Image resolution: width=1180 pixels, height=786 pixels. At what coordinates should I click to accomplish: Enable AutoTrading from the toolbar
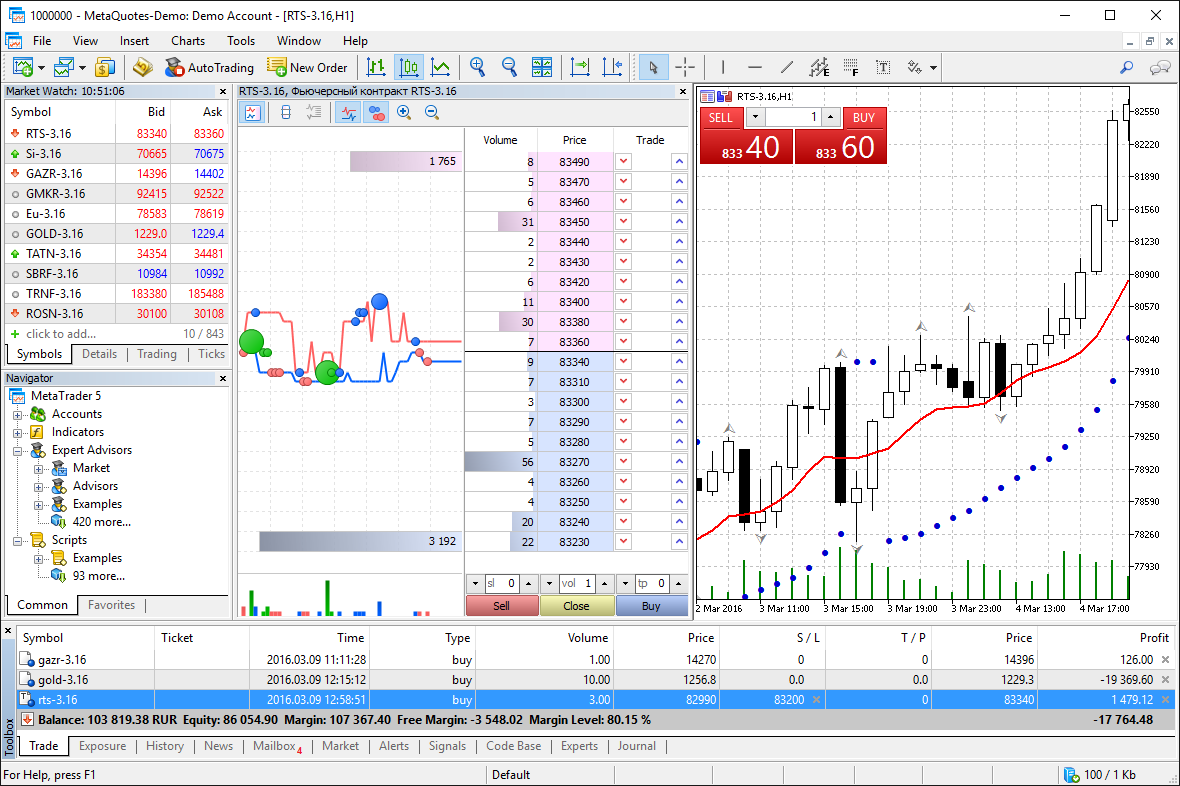click(210, 67)
